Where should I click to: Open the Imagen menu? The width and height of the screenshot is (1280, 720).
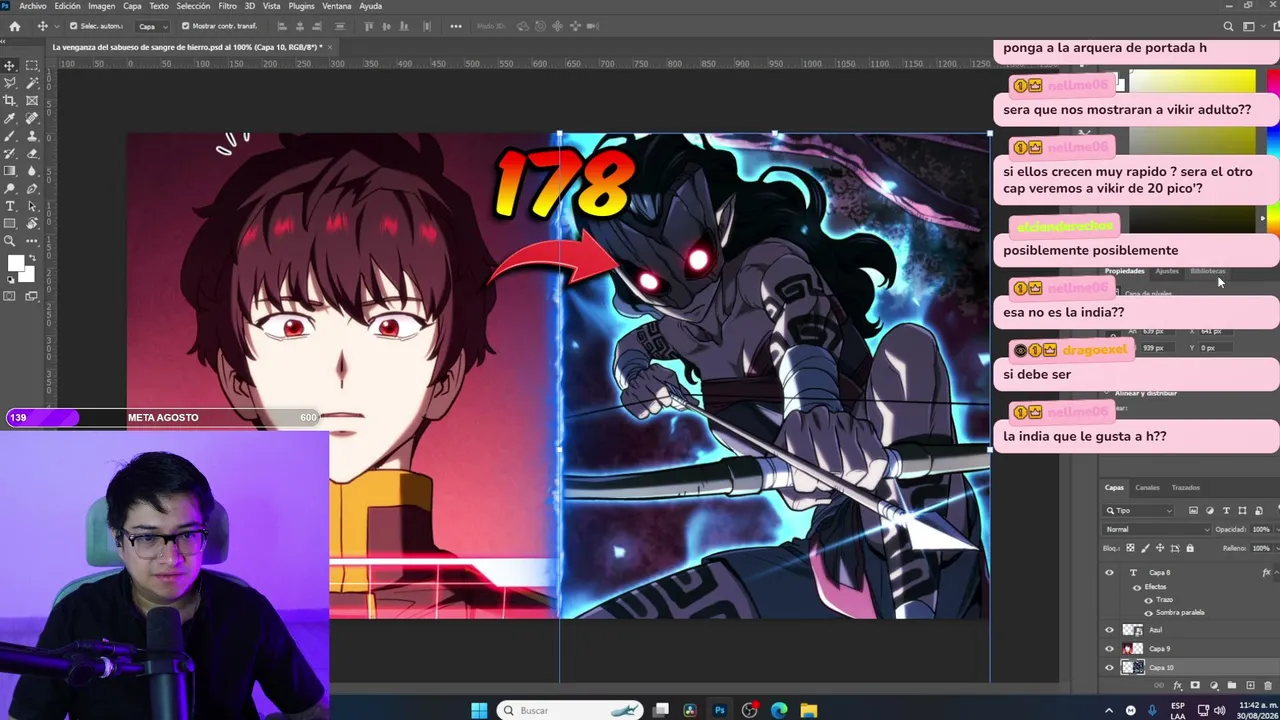pyautogui.click(x=101, y=6)
